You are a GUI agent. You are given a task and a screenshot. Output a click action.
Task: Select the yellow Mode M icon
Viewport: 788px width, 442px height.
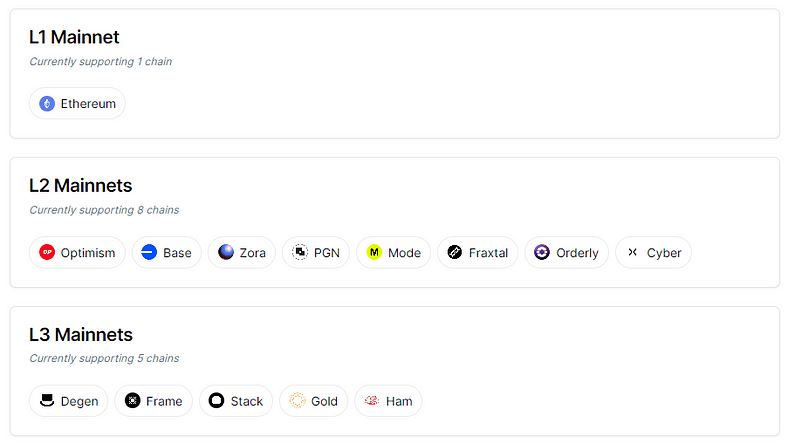click(374, 252)
